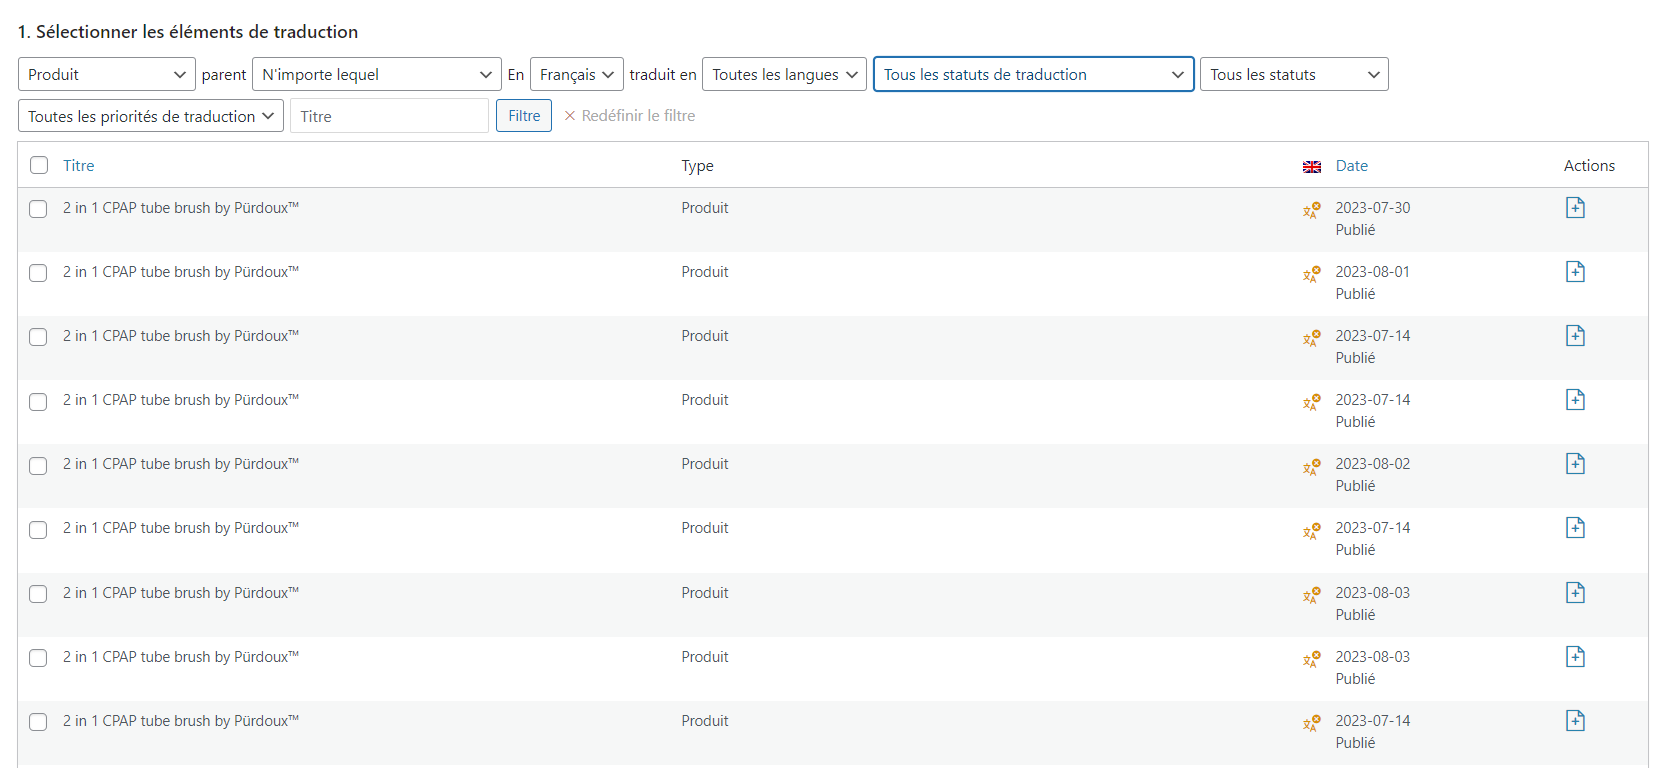
Task: Check the row dated 2023-08-02
Action: point(38,465)
